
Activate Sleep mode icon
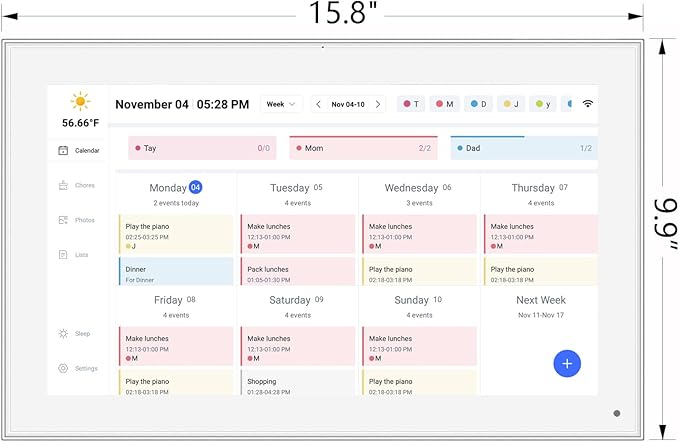pyautogui.click(x=63, y=334)
